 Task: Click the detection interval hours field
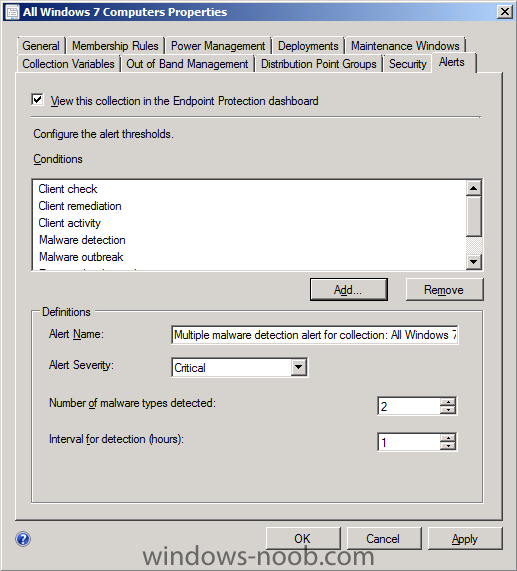[409, 442]
